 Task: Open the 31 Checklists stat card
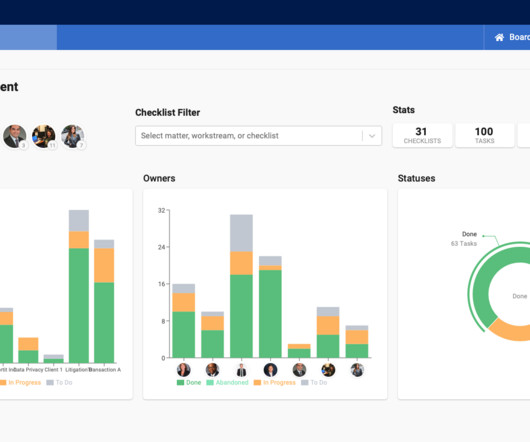pyautogui.click(x=422, y=136)
